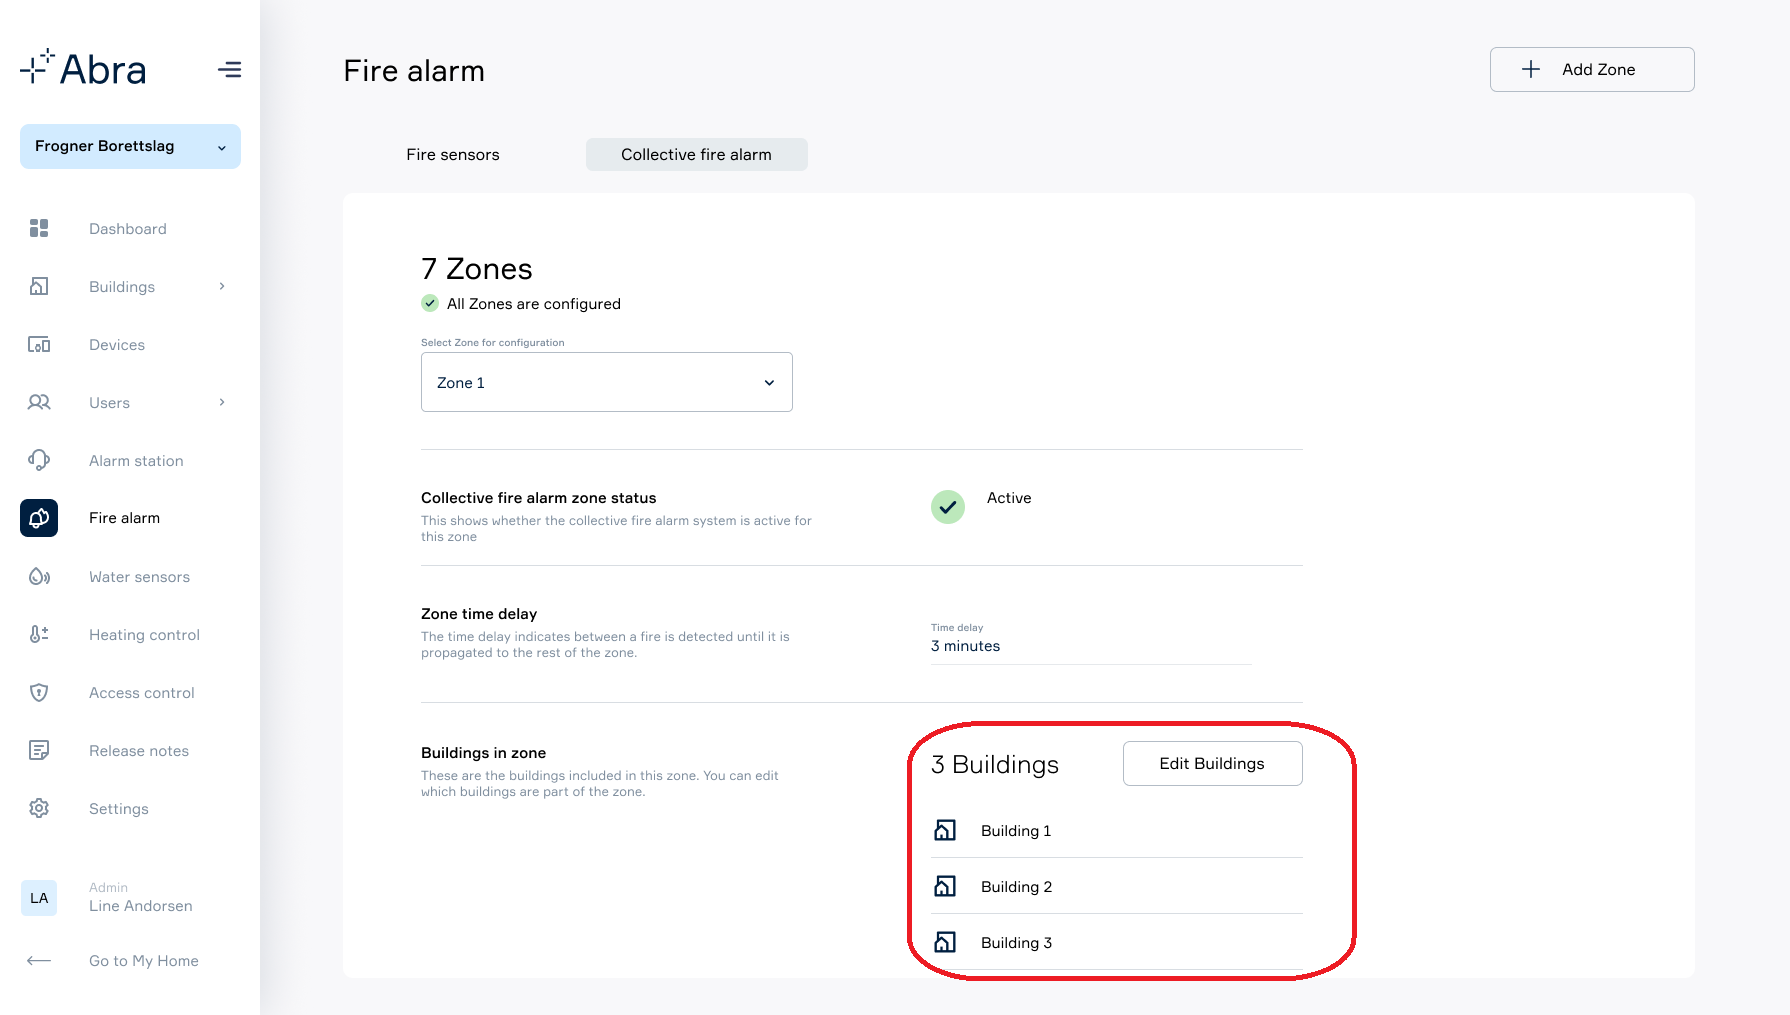Open Alarm station headset icon
This screenshot has height=1015, width=1790.
coord(39,460)
